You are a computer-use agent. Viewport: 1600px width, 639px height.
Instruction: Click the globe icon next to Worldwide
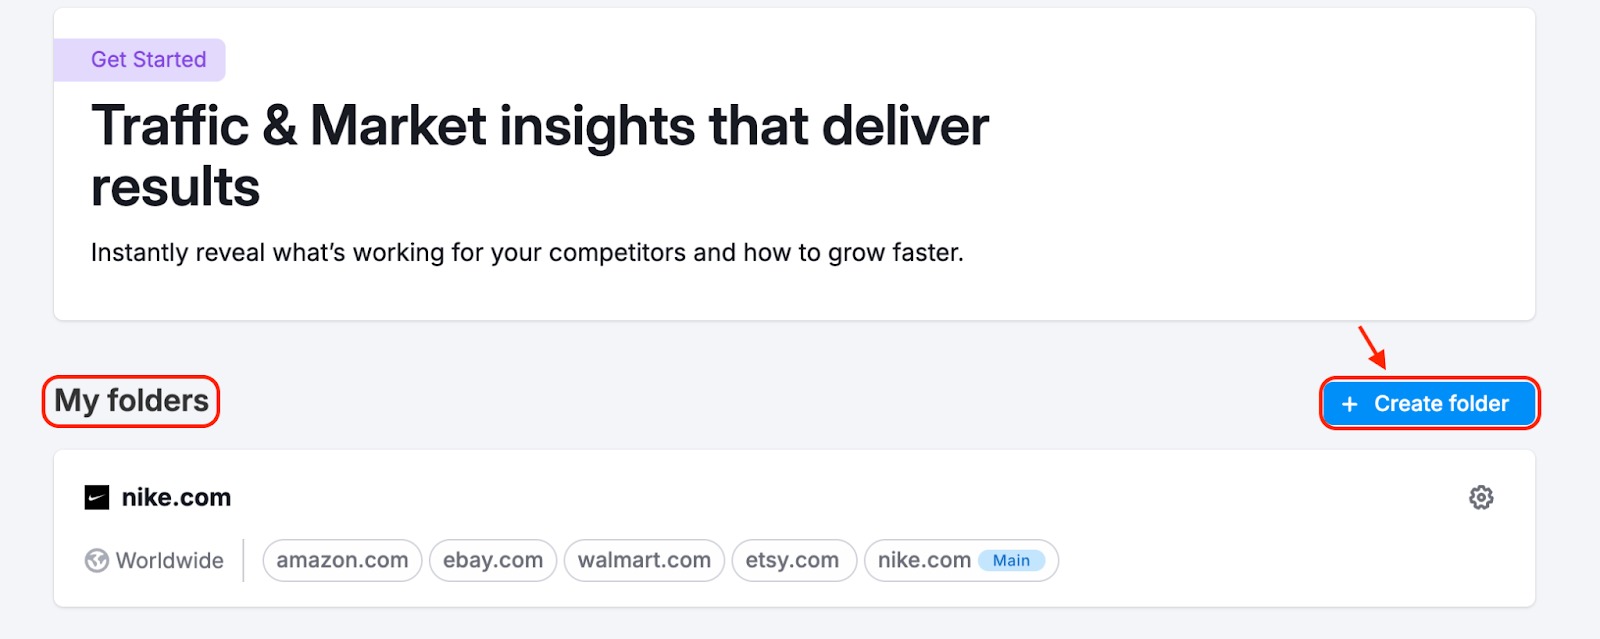click(x=95, y=560)
